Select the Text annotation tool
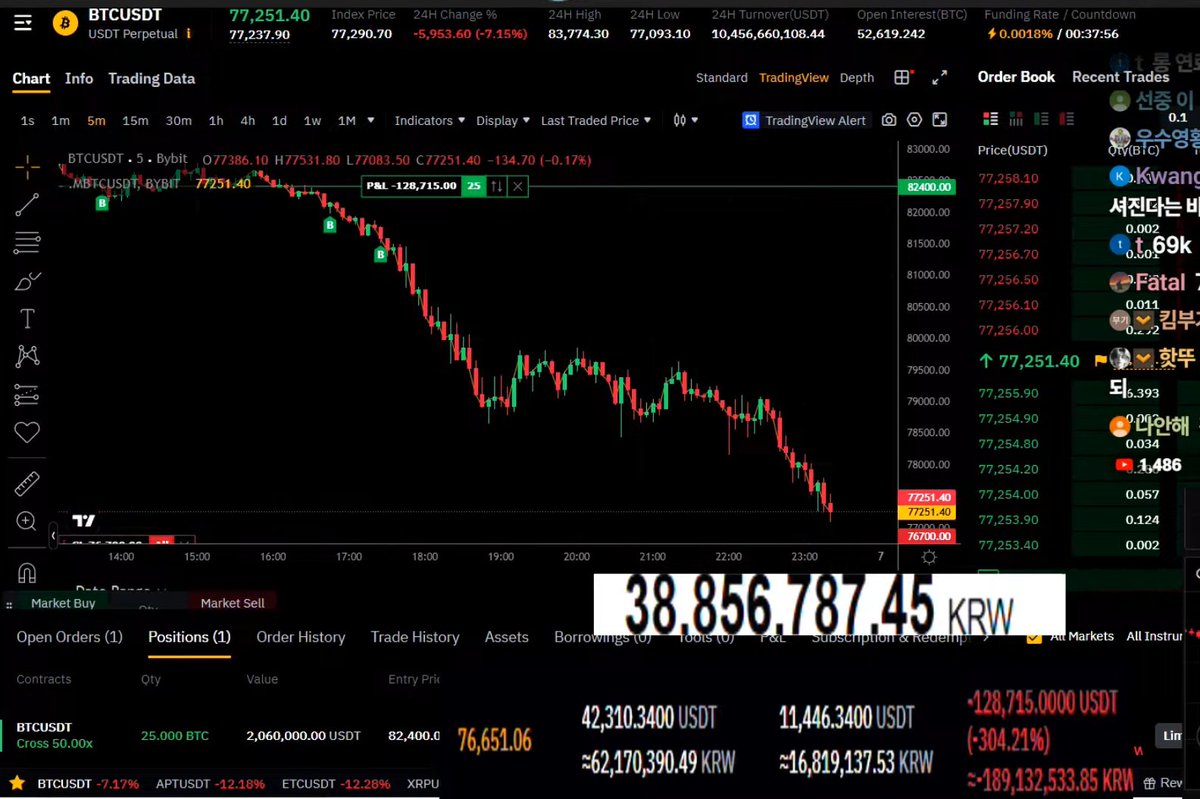1200x799 pixels. point(27,318)
